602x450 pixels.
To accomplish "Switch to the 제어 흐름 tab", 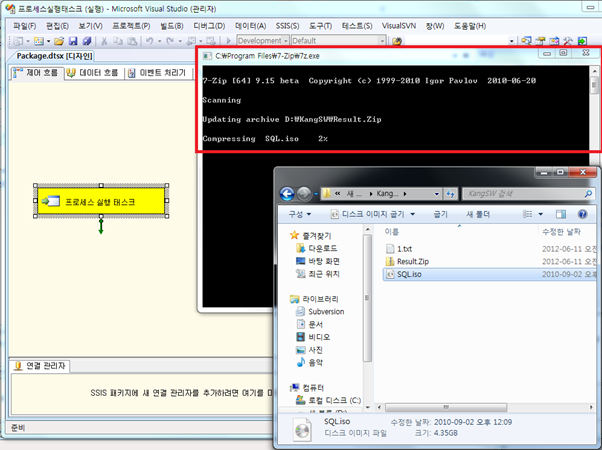I will [36, 73].
